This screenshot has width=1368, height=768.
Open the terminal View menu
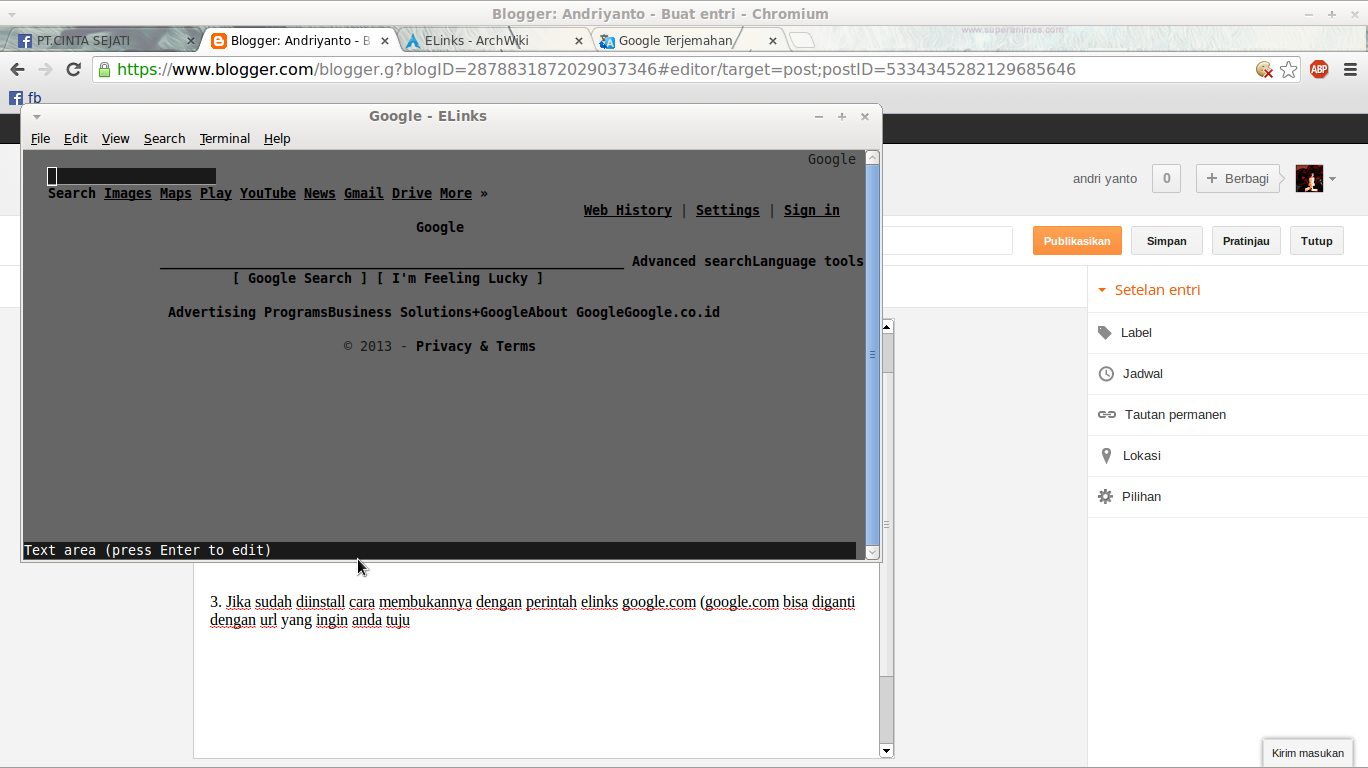tap(116, 139)
